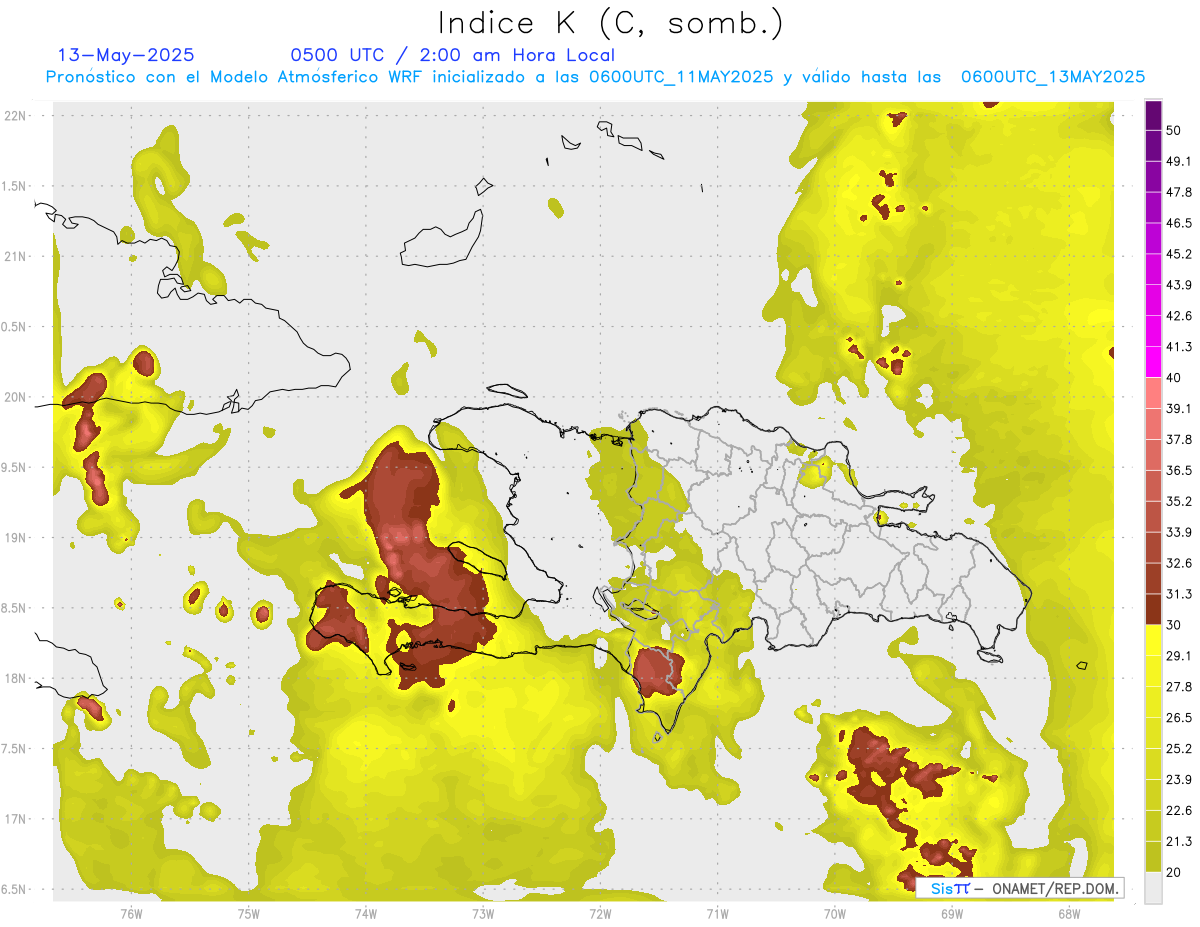This screenshot has height=927, width=1200.
Task: Click the colorbar value "23.9"
Action: point(1180,780)
